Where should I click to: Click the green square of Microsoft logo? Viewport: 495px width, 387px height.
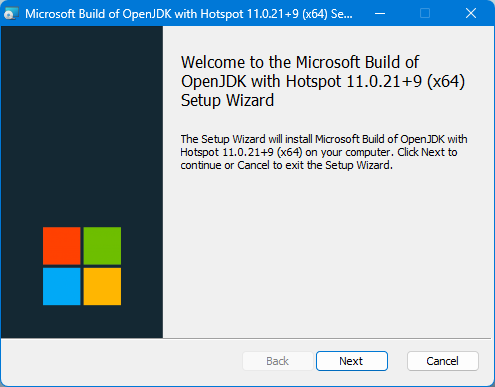[102, 246]
